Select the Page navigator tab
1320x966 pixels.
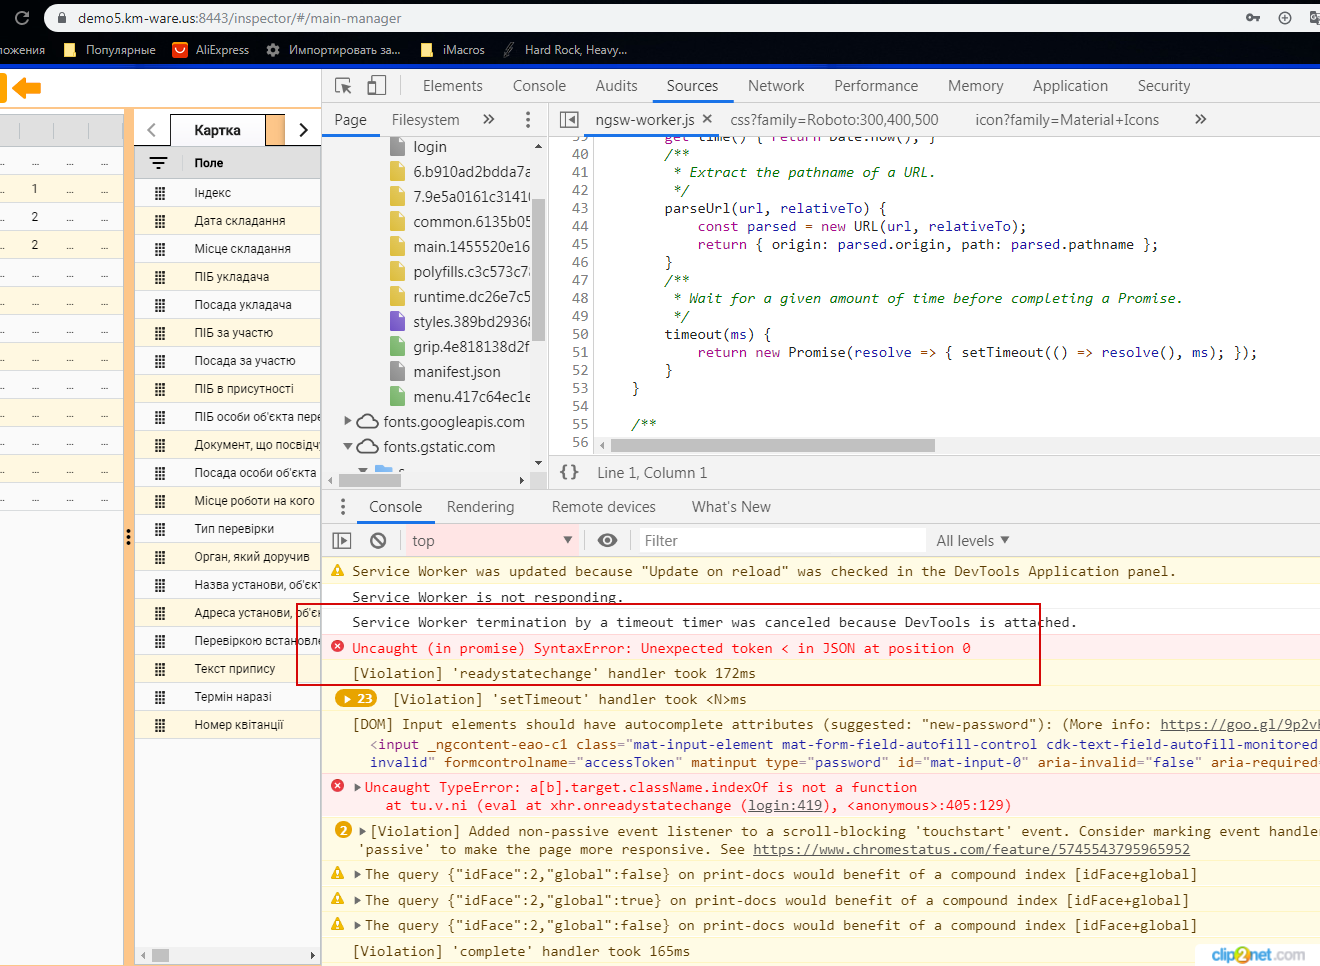tap(350, 120)
